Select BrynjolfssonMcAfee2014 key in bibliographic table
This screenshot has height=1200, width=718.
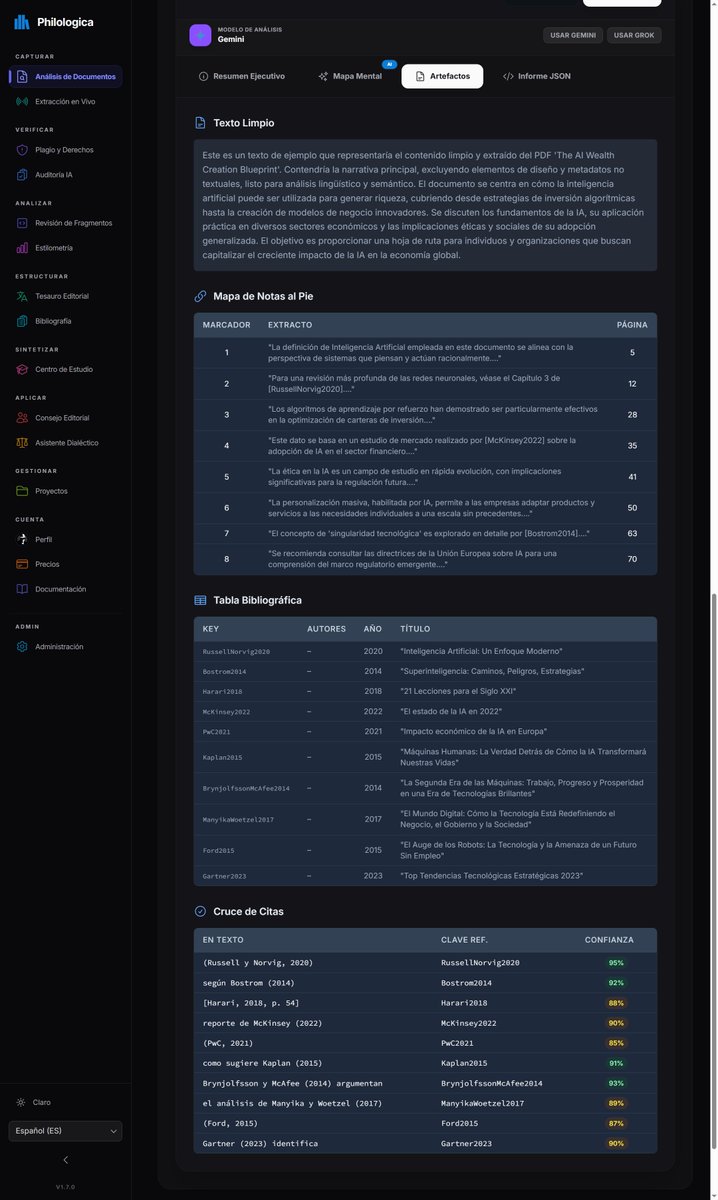coord(246,788)
